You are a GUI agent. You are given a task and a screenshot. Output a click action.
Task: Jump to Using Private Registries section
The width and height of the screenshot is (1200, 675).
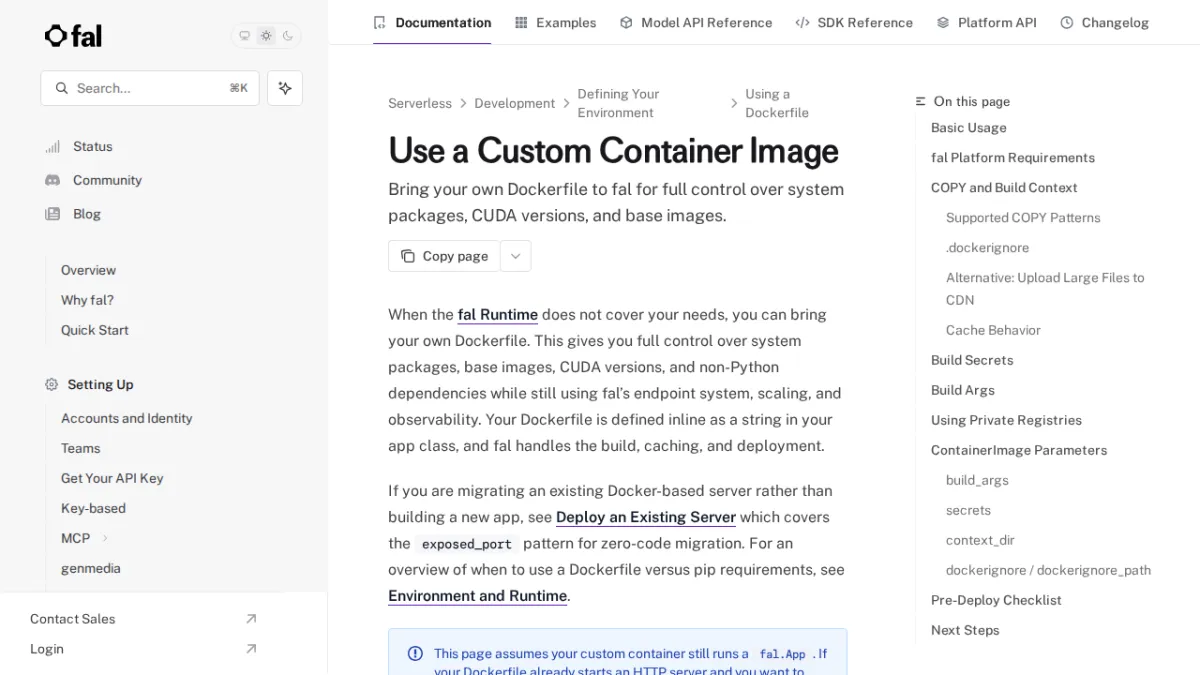[x=1006, y=420]
